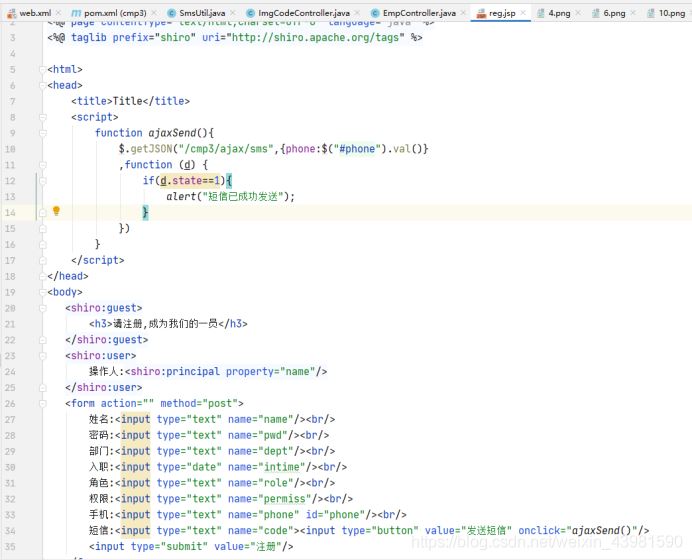Click the onclick="ajaxSend()" attribute on line 34
692x560 pixels.
[x=578, y=530]
